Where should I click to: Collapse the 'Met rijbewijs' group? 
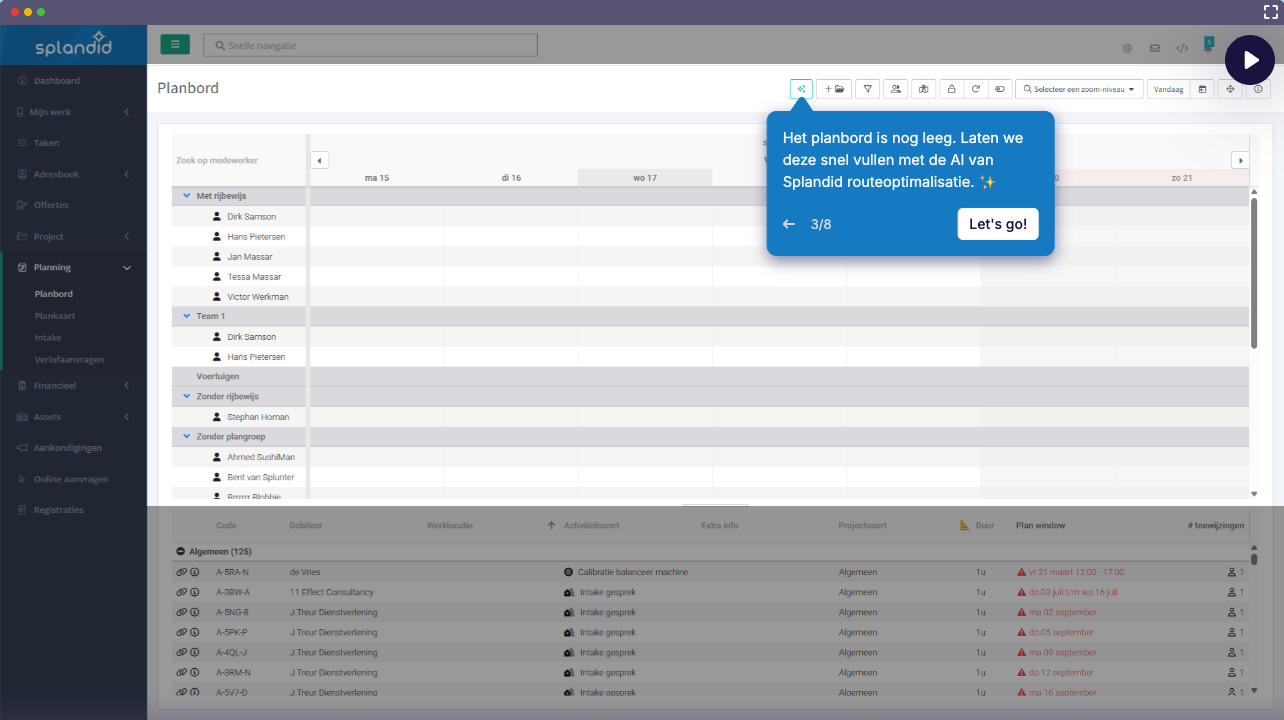[x=187, y=196]
